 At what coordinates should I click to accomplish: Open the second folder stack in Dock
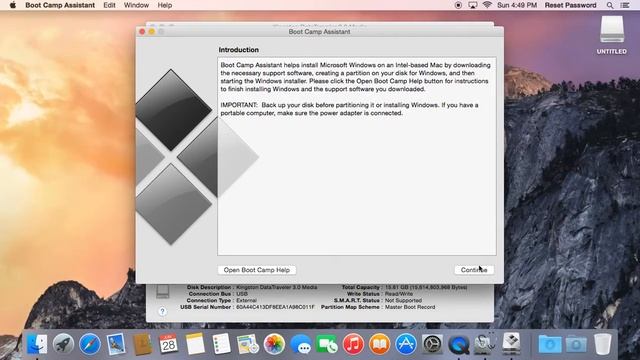576,344
